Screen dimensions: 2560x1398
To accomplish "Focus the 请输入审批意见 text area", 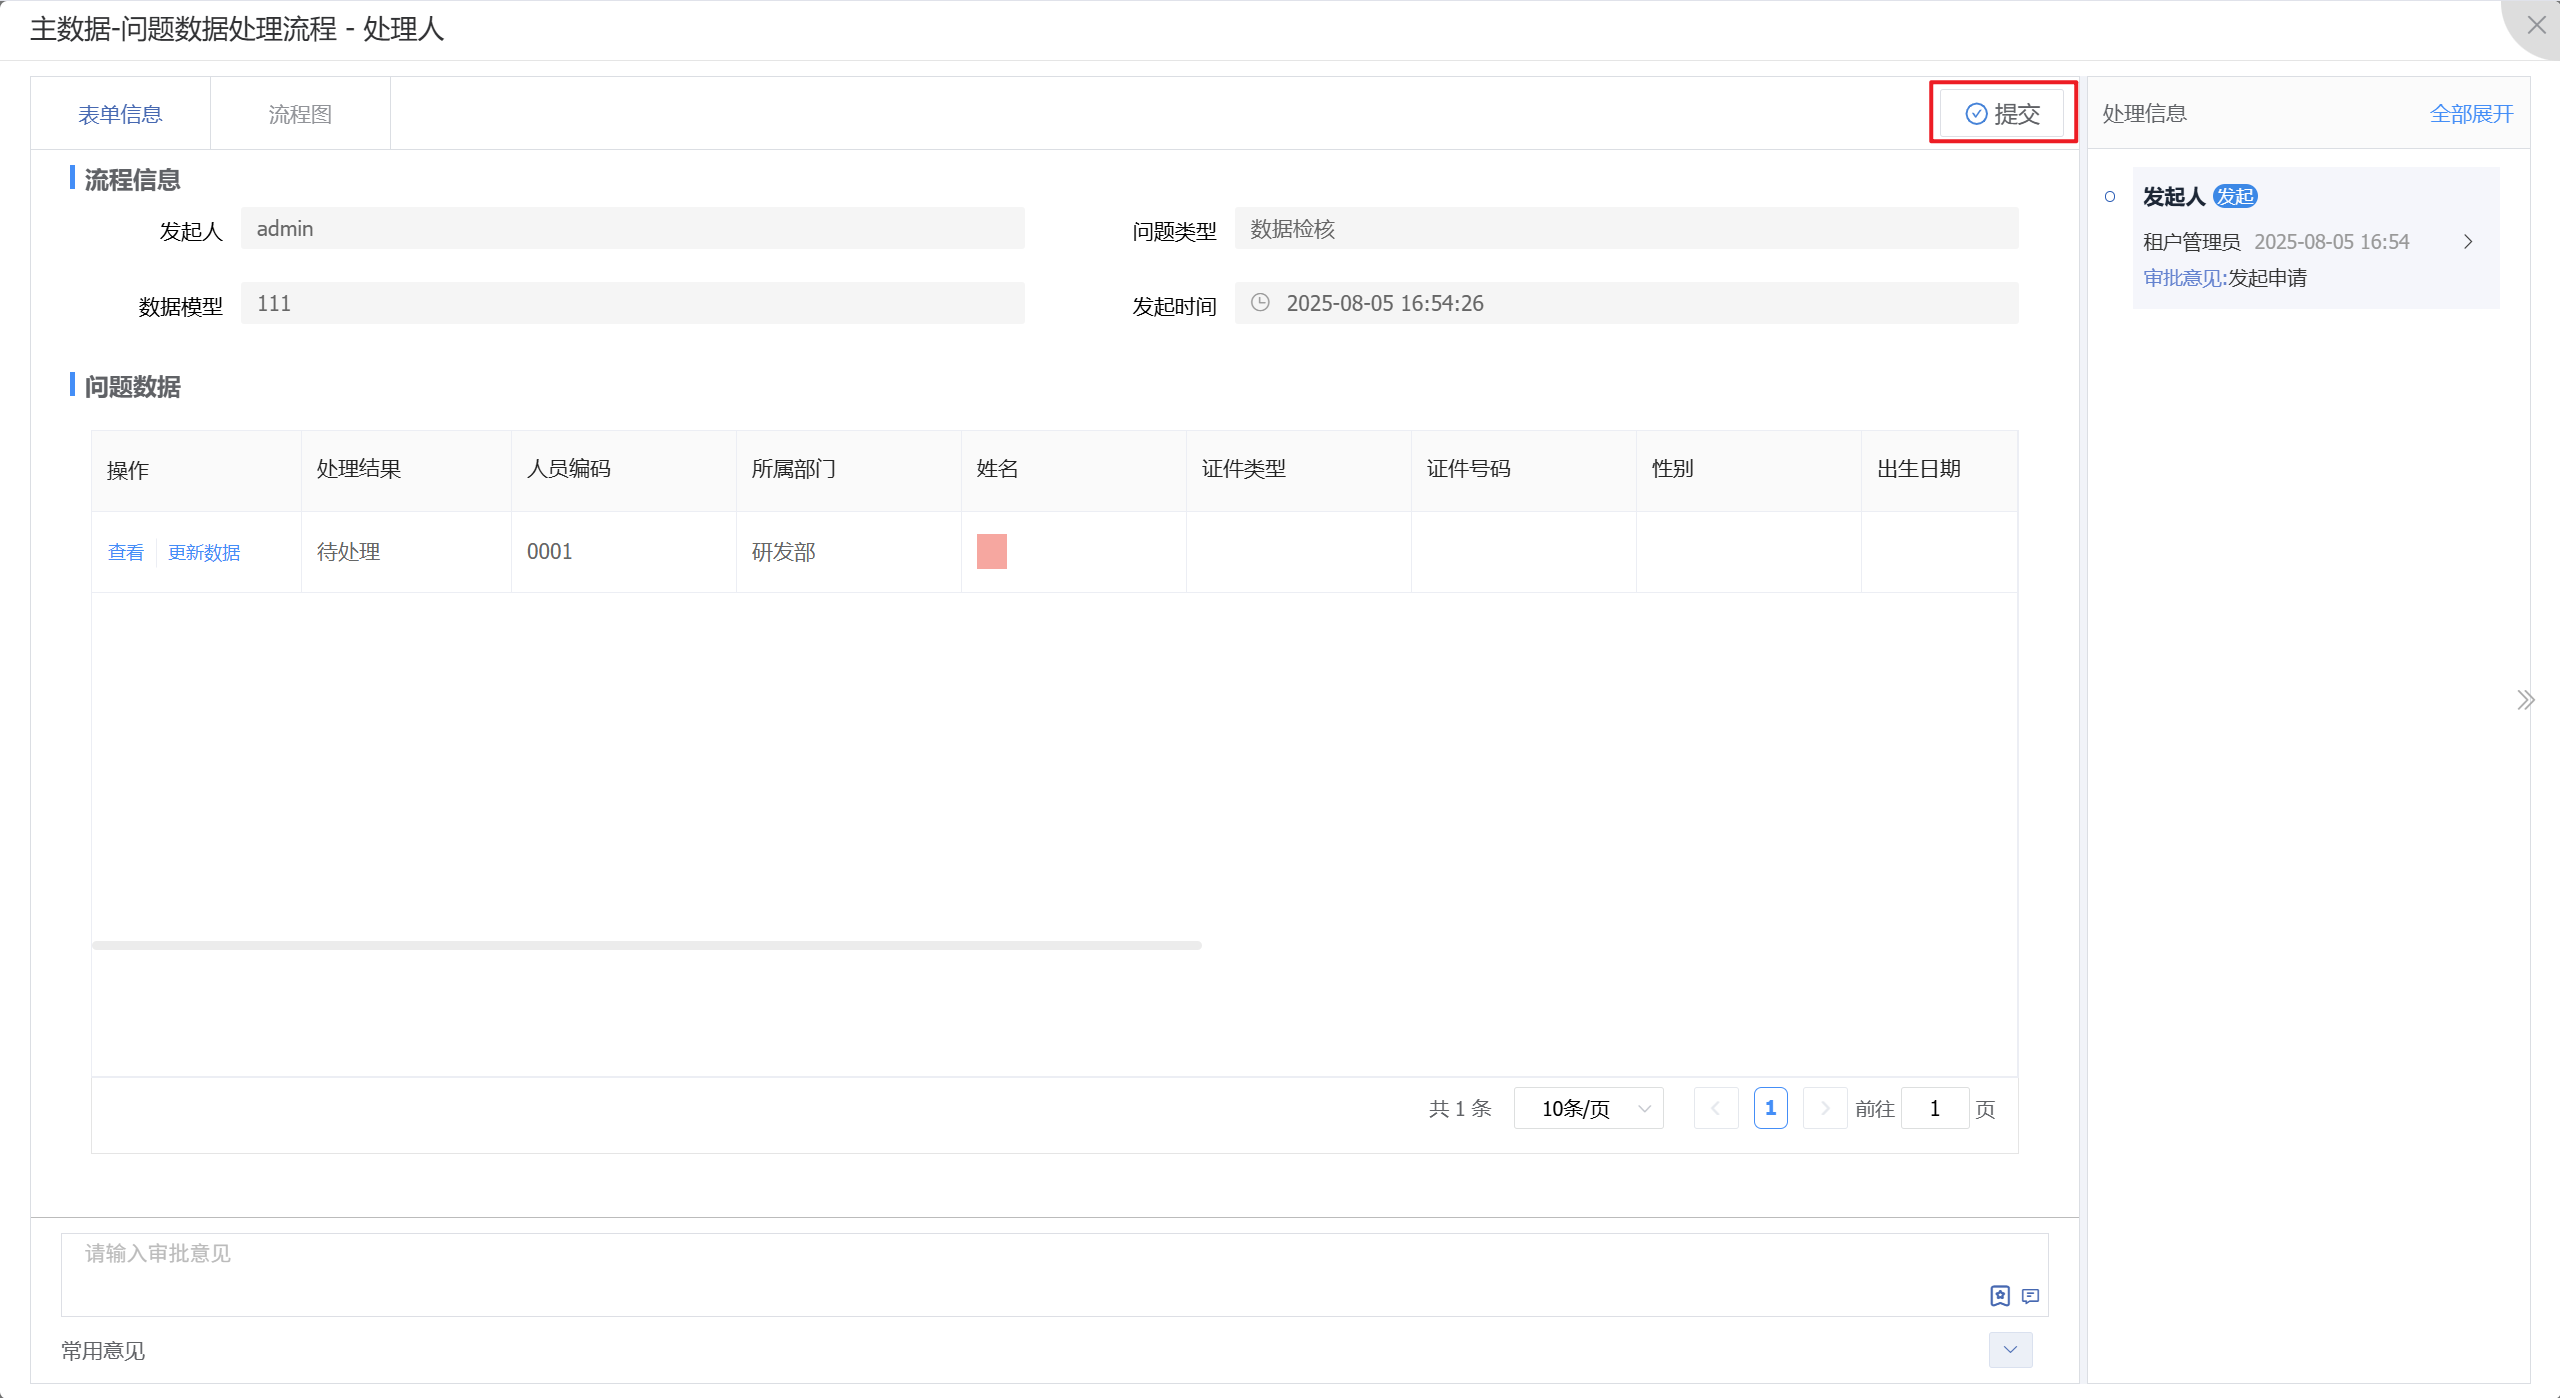I will click(1000, 1268).
